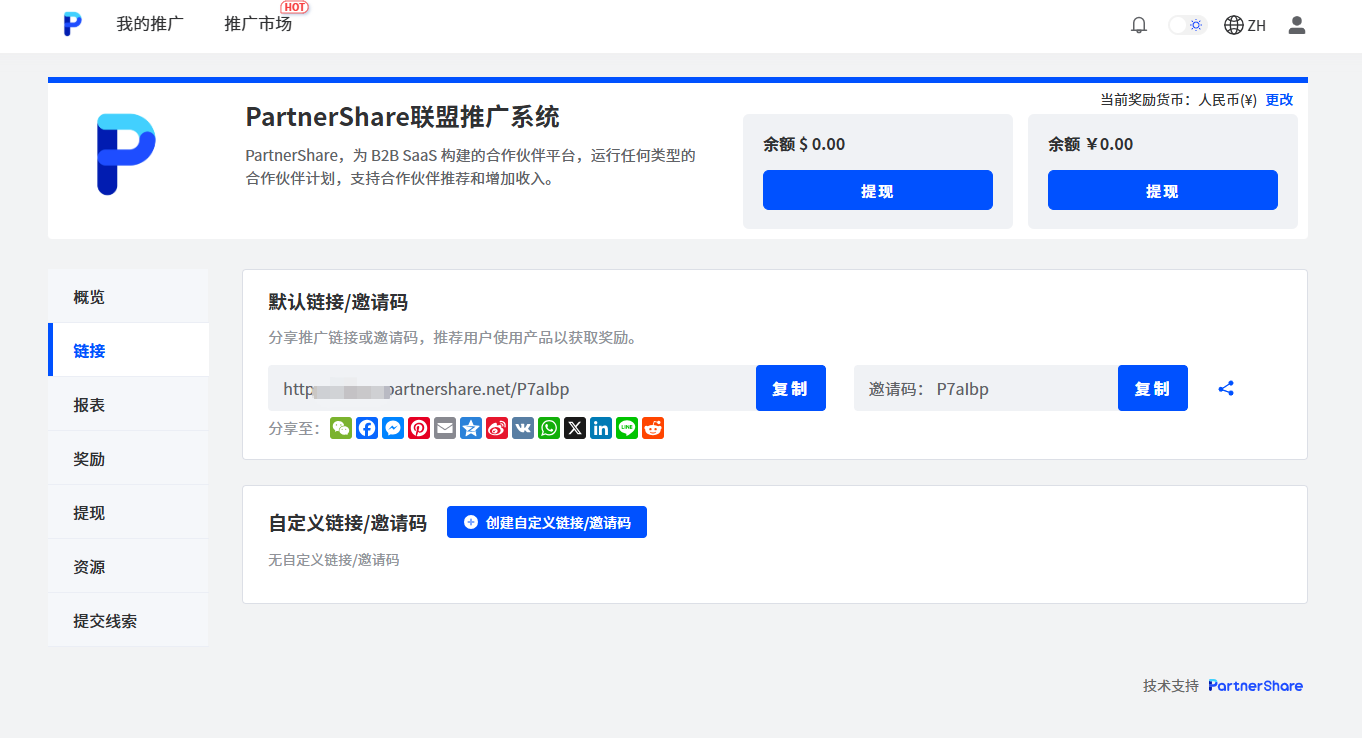Open 推广市场 in top navigation
The width and height of the screenshot is (1362, 738).
(258, 24)
